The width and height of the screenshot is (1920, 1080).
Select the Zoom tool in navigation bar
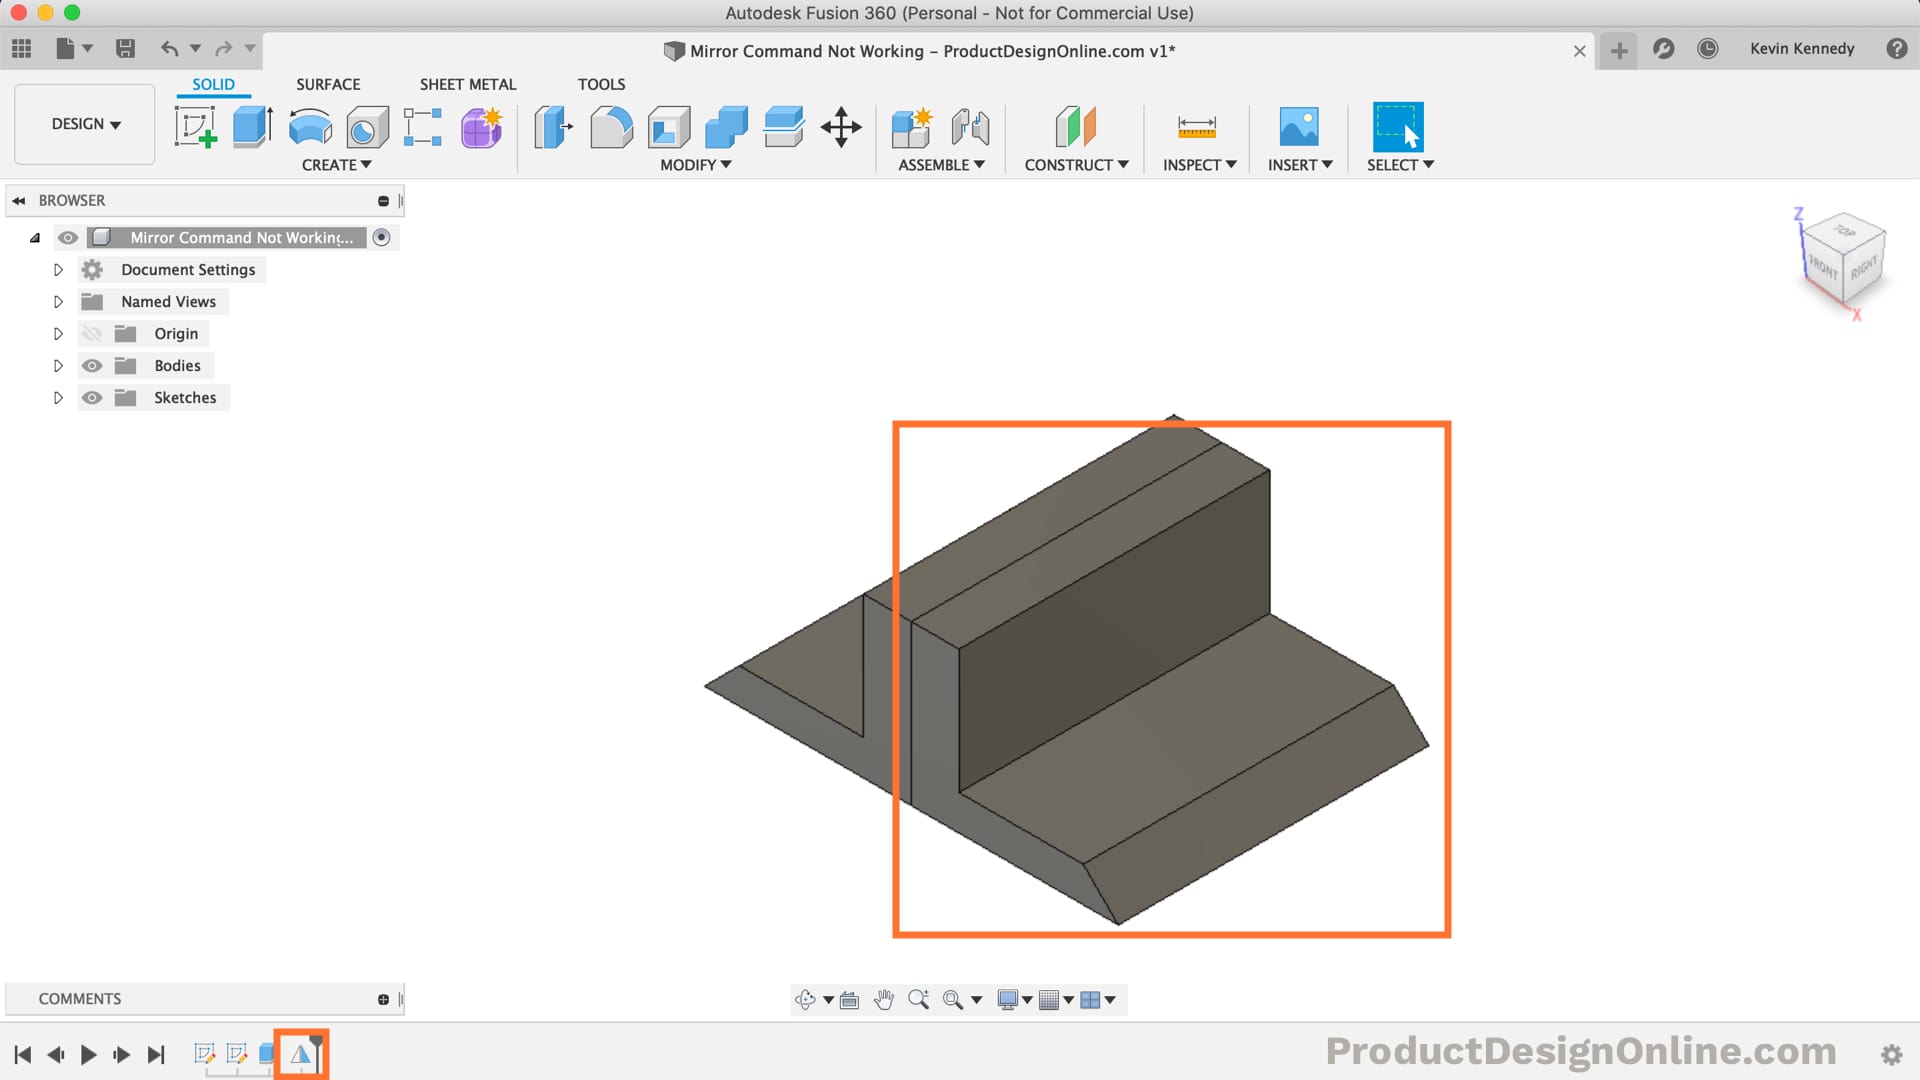pos(919,999)
